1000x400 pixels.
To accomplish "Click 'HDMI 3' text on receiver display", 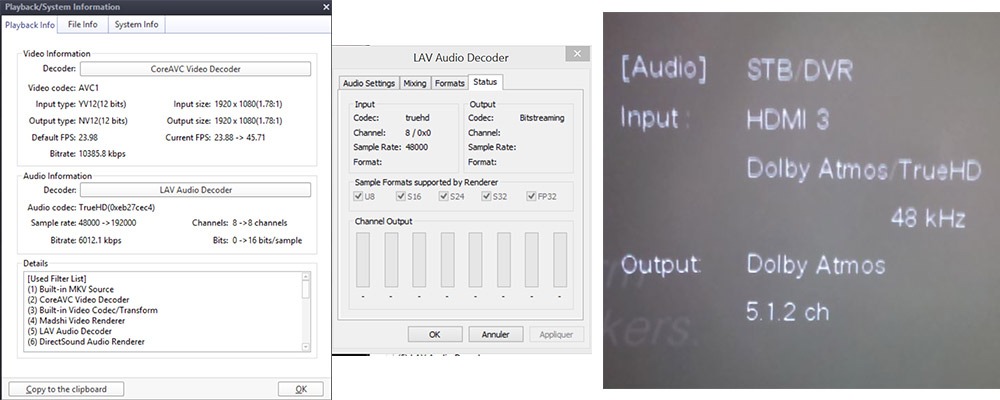I will pyautogui.click(x=788, y=119).
